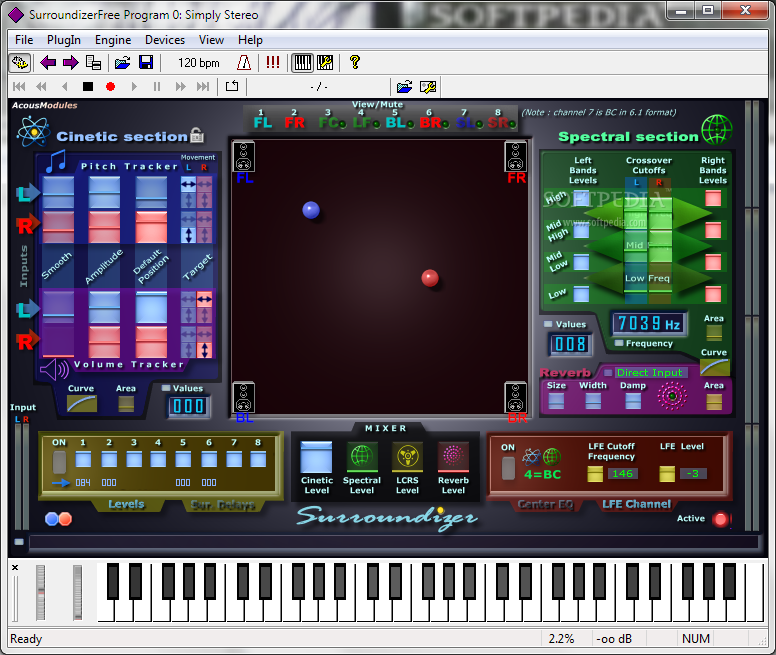Click the Cinetic section padlock icon
Image resolution: width=776 pixels, height=655 pixels.
coord(197,135)
